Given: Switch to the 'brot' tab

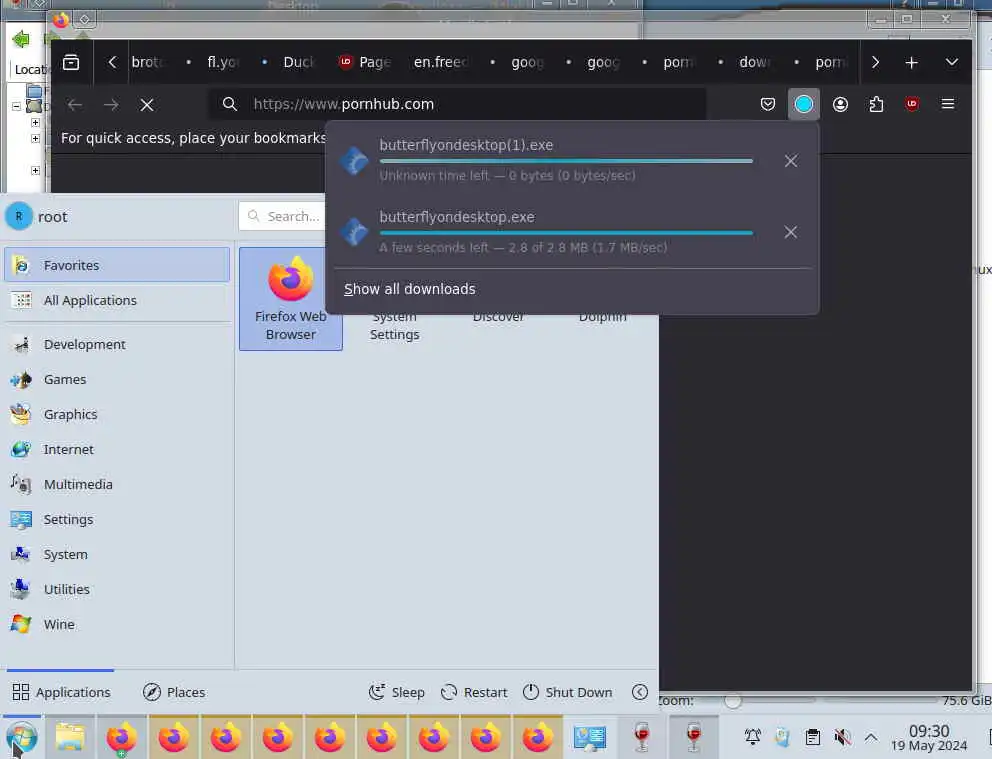Looking at the screenshot, I should pos(148,62).
